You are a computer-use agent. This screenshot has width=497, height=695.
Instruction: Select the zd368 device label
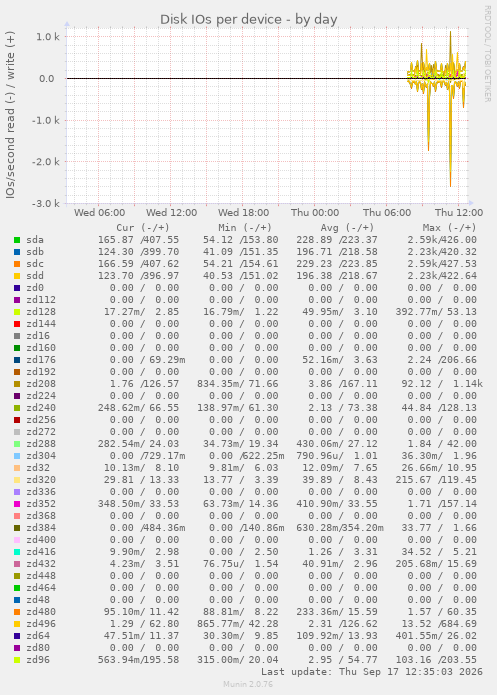(x=41, y=516)
